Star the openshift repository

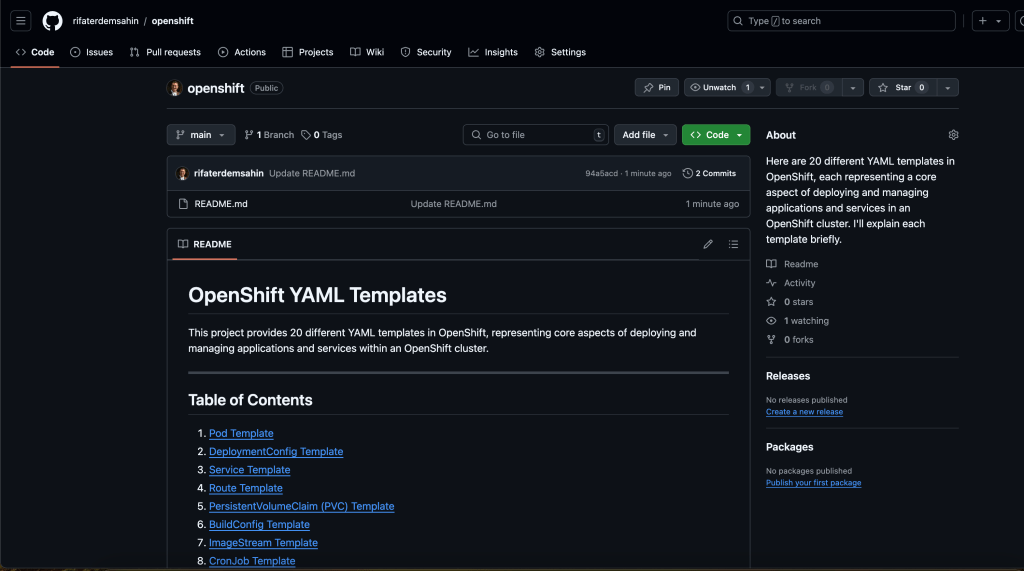tap(903, 88)
